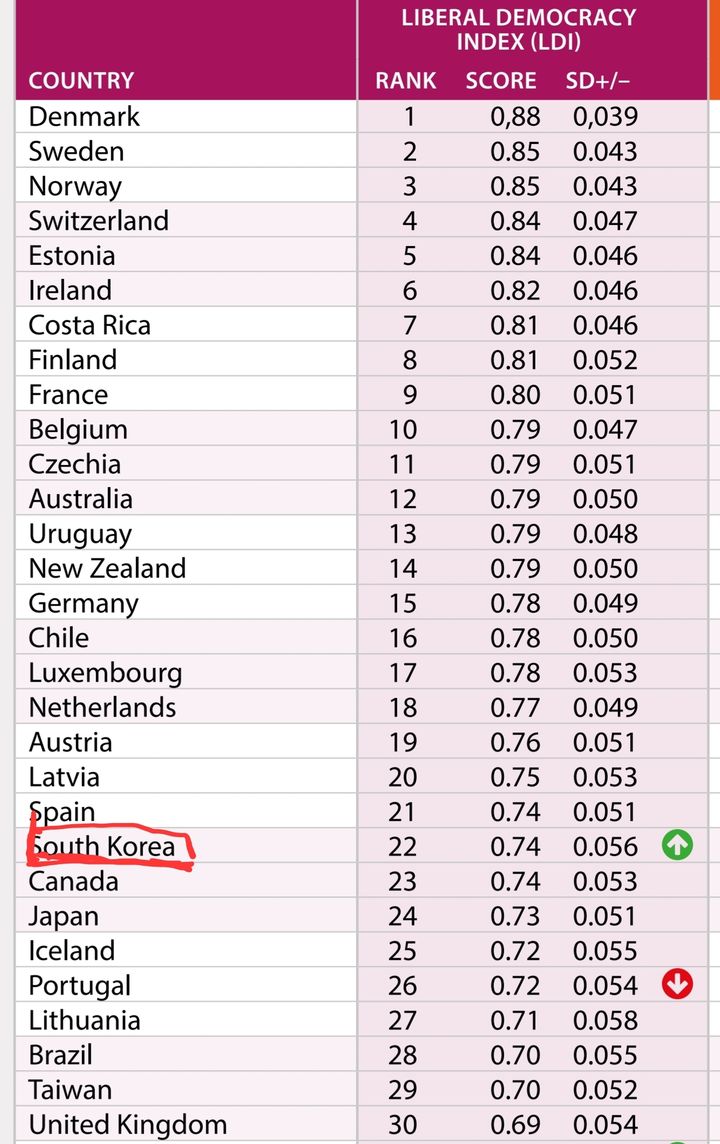Select the New Zealand country cell

click(107, 569)
